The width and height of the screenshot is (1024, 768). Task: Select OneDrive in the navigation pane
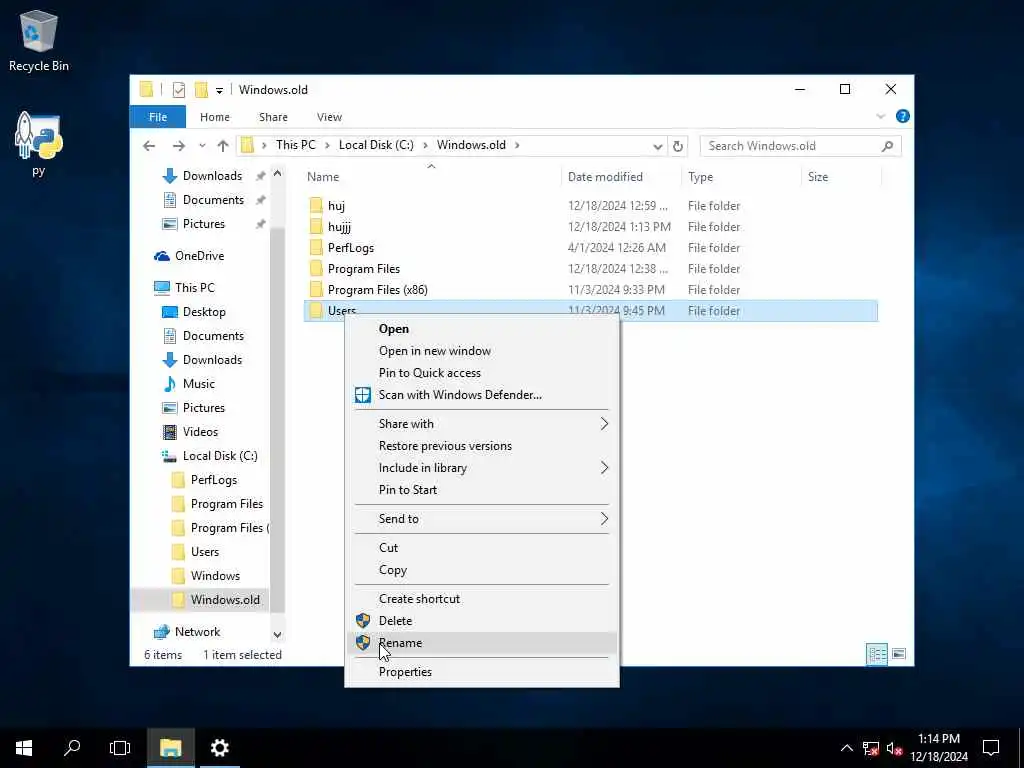[x=199, y=256]
